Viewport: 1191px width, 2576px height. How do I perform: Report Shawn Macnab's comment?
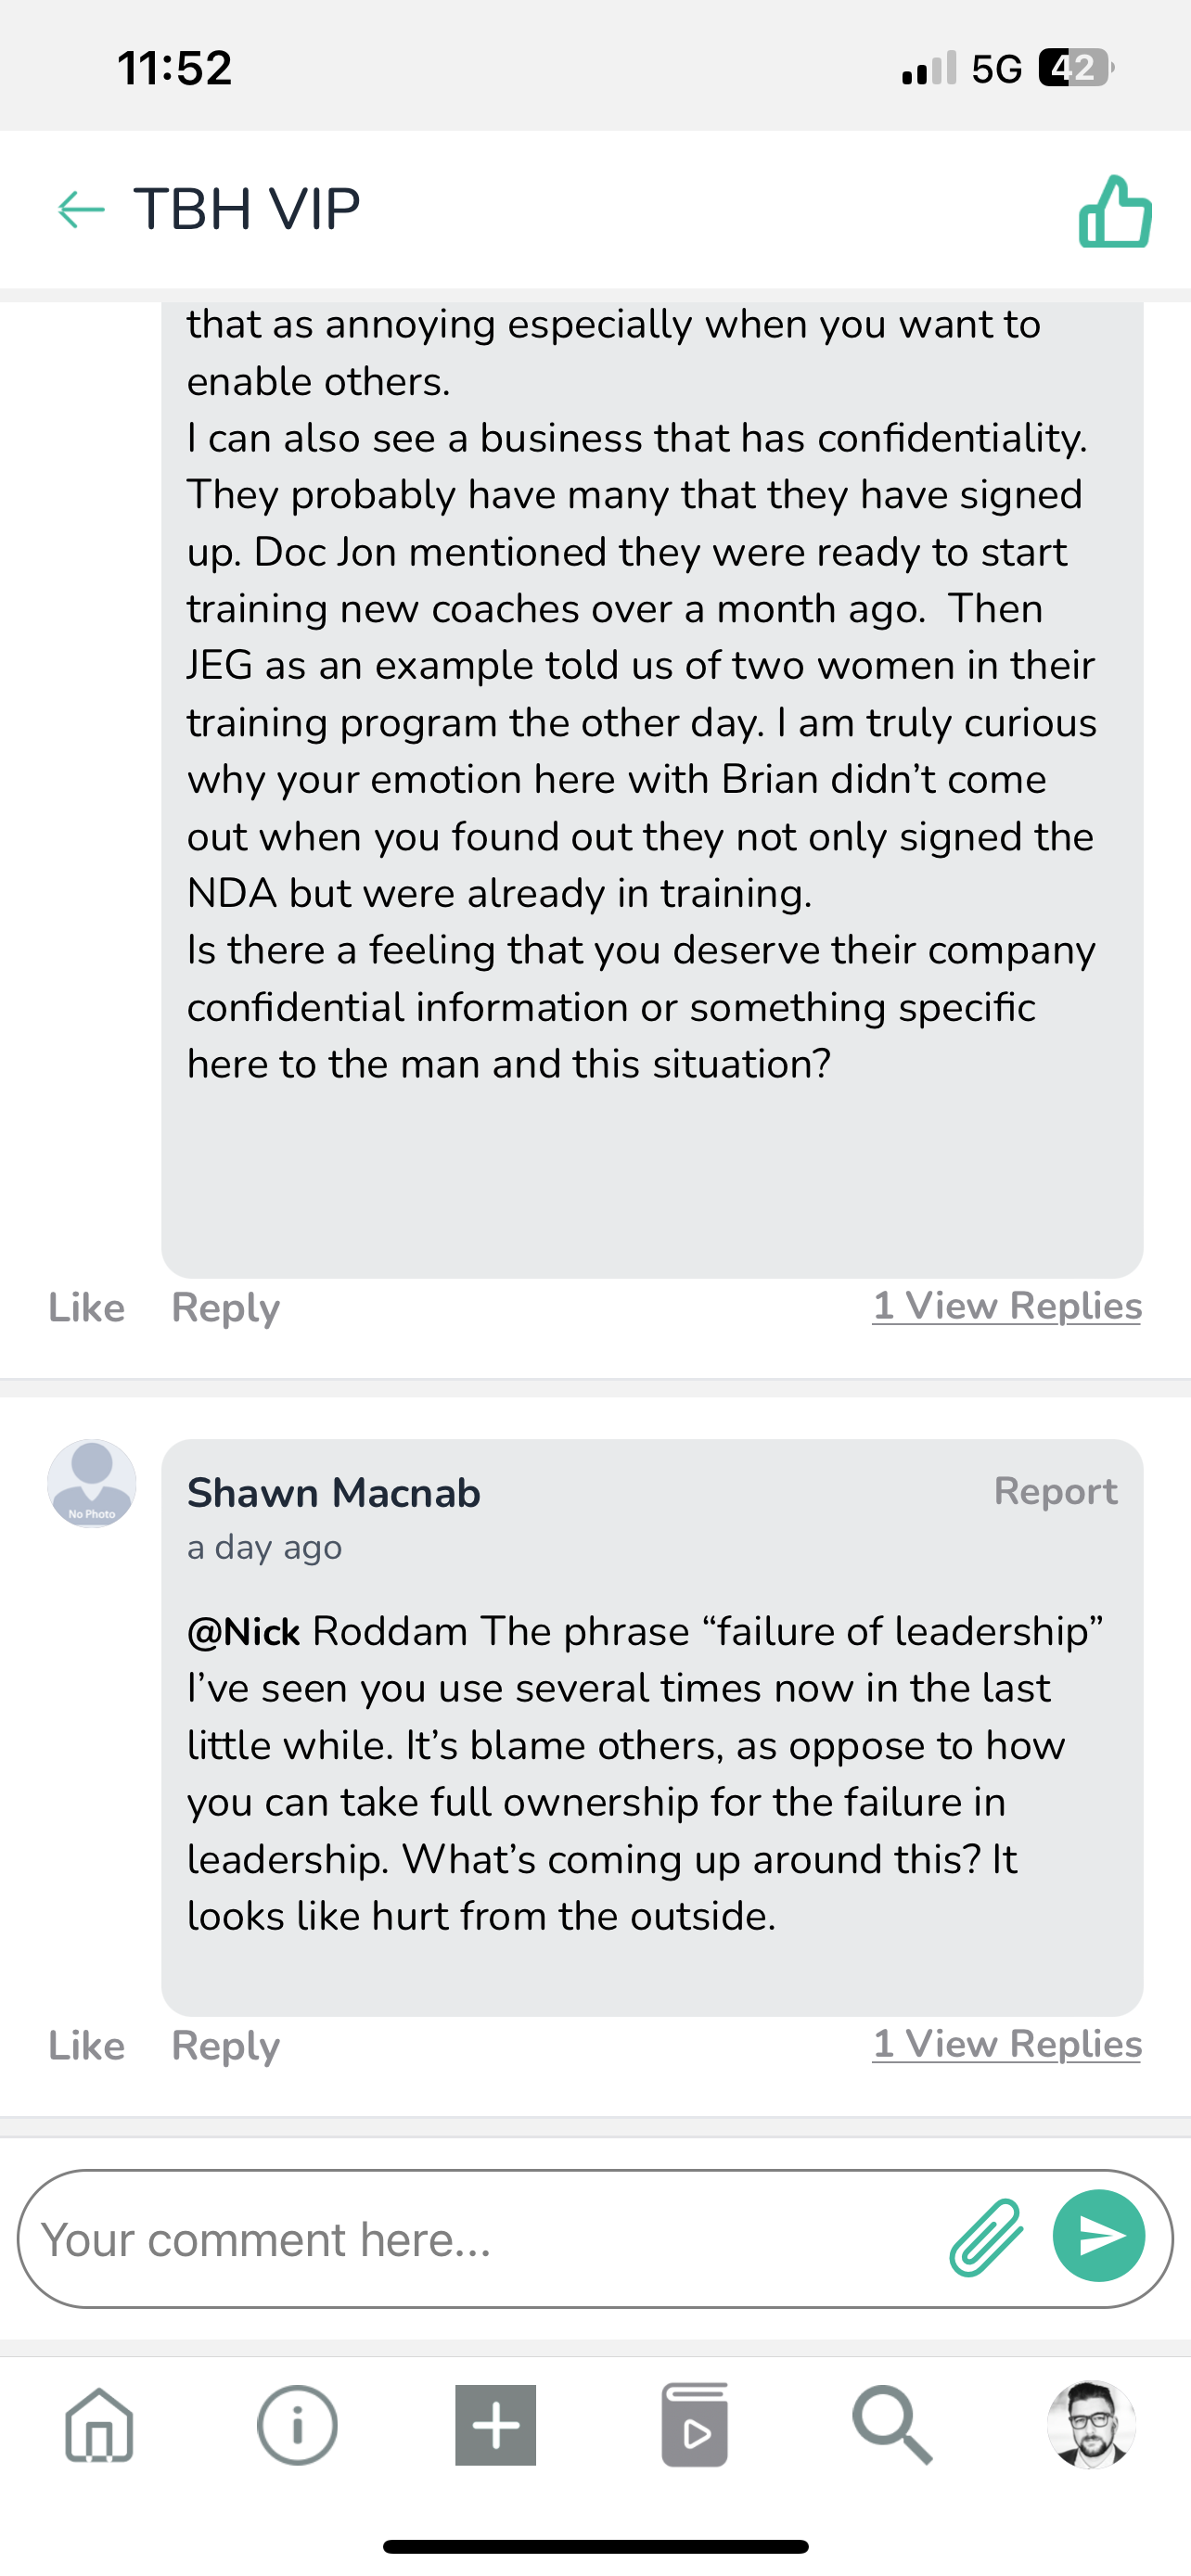1055,1491
